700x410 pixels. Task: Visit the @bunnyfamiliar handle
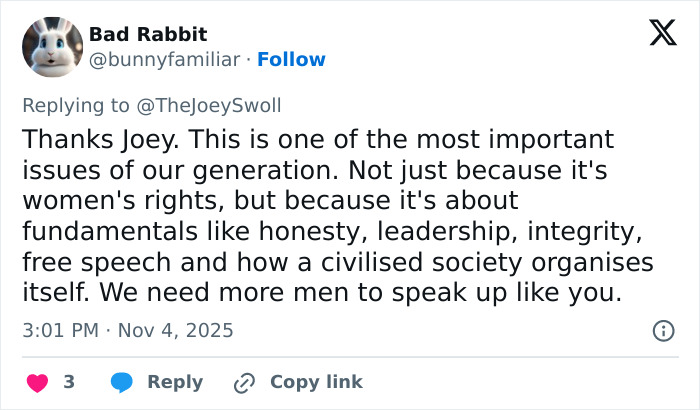(x=165, y=60)
